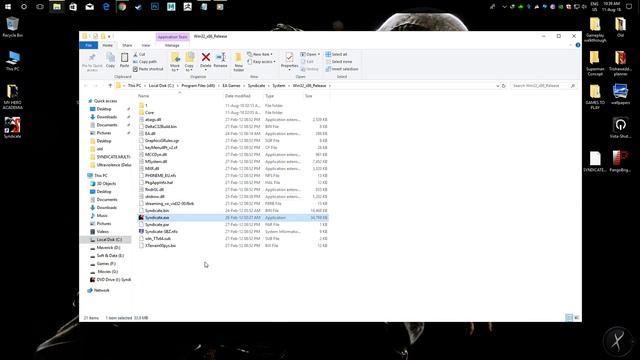The width and height of the screenshot is (640, 360).
Task: Open the Recycle Bin desktop icon
Action: pos(12,27)
